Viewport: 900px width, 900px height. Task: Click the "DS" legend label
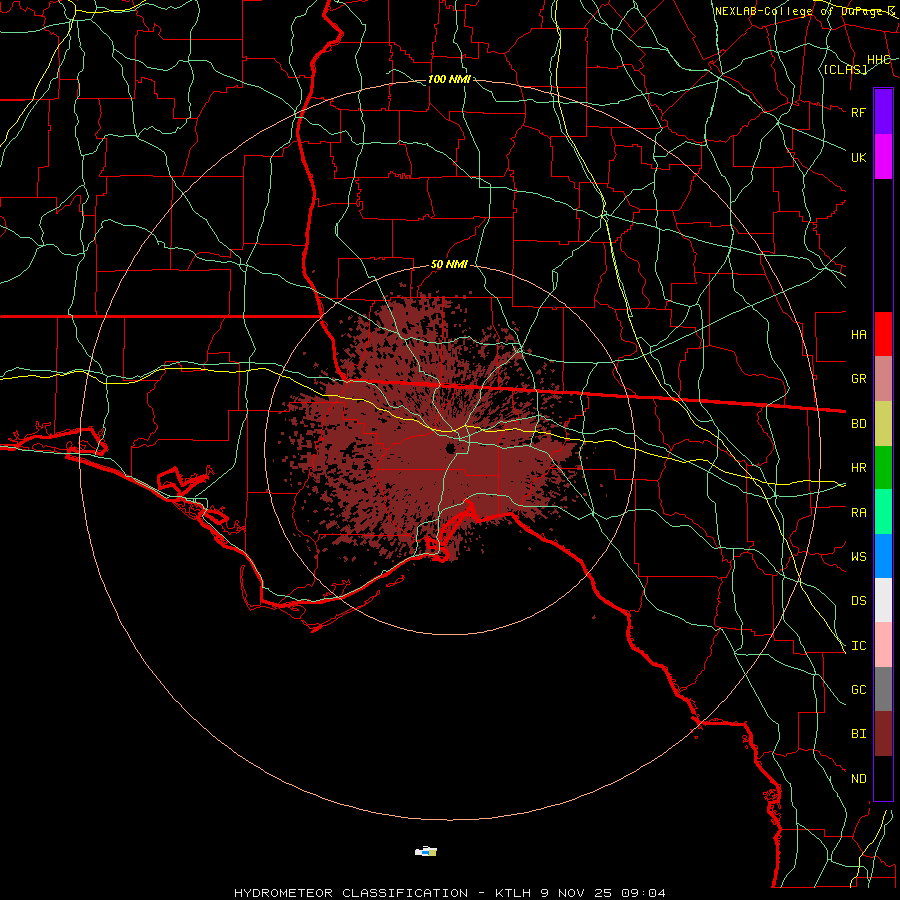(x=858, y=601)
